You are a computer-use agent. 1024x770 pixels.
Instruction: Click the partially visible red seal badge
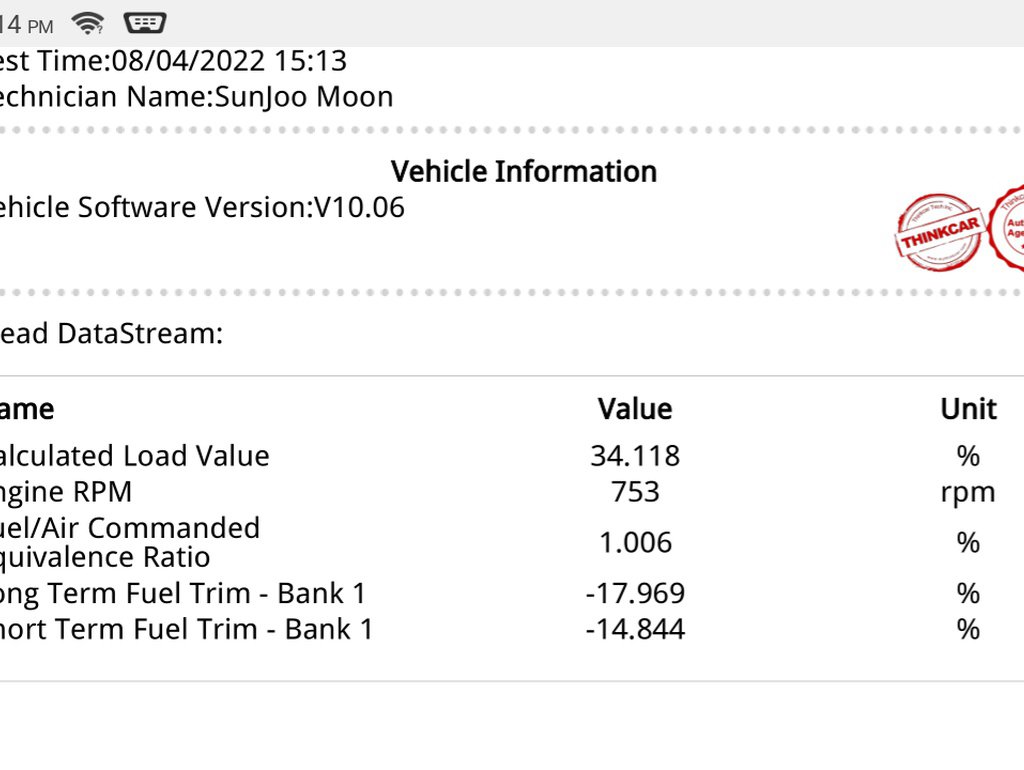point(1007,226)
